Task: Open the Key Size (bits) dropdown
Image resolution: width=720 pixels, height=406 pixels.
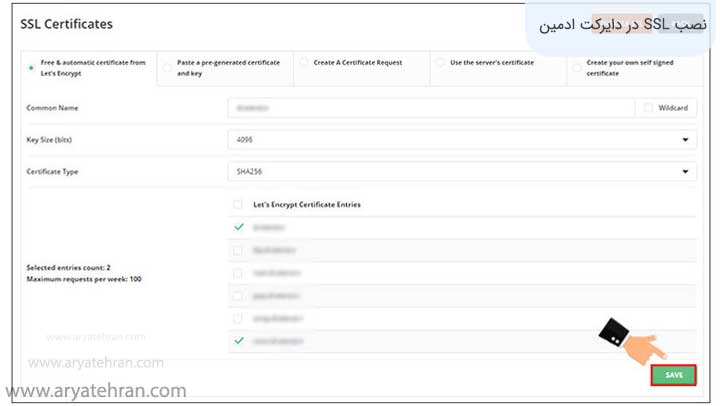Action: point(461,140)
